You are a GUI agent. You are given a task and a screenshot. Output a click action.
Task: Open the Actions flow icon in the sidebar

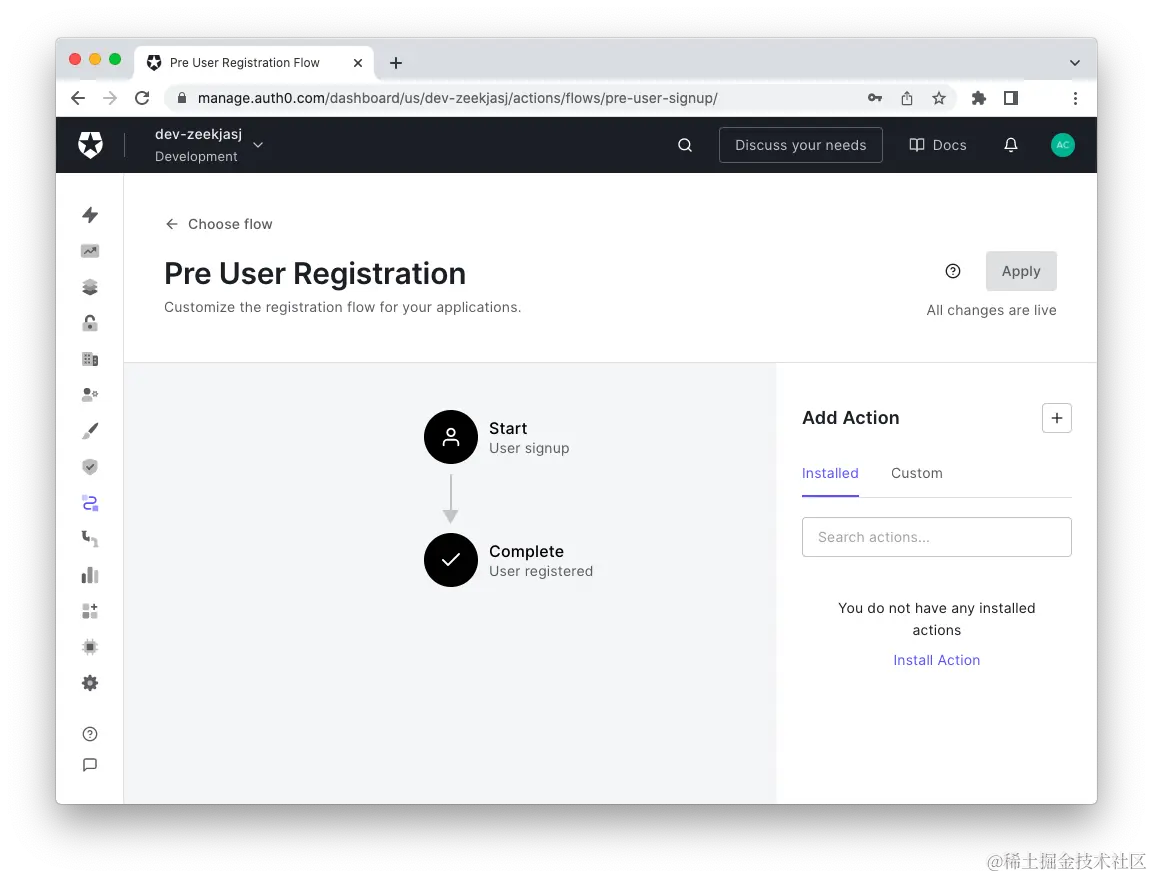[90, 502]
